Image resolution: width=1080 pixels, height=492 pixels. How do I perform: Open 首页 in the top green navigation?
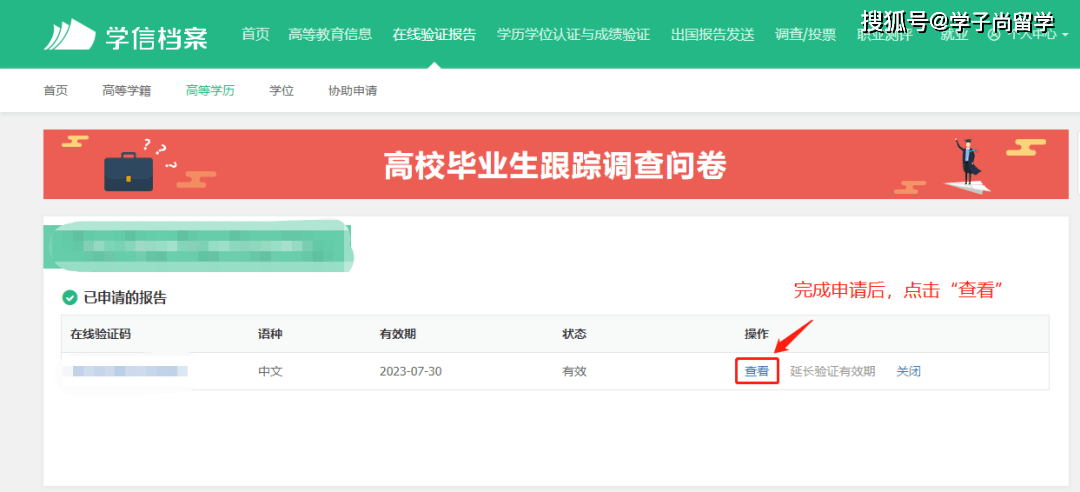pyautogui.click(x=255, y=35)
